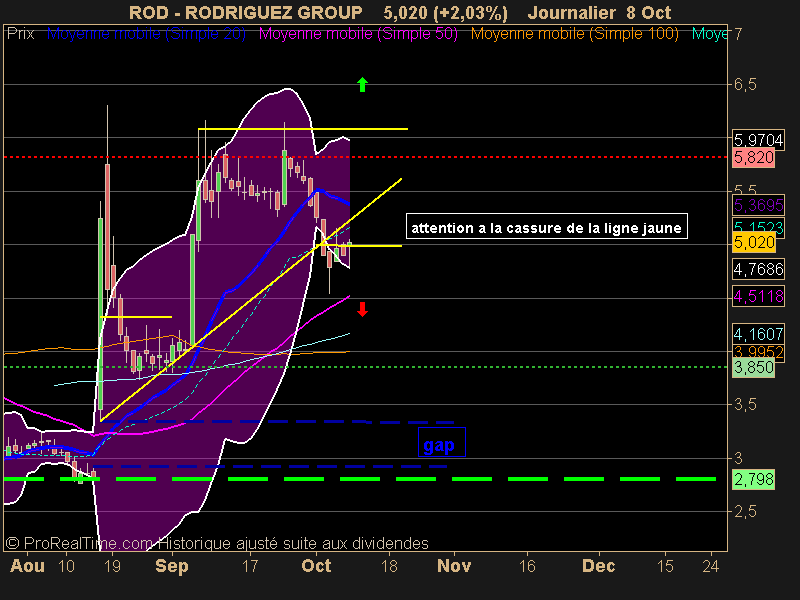Select the orange 3,9952 price label
Image resolution: width=800 pixels, height=600 pixels.
[758, 351]
